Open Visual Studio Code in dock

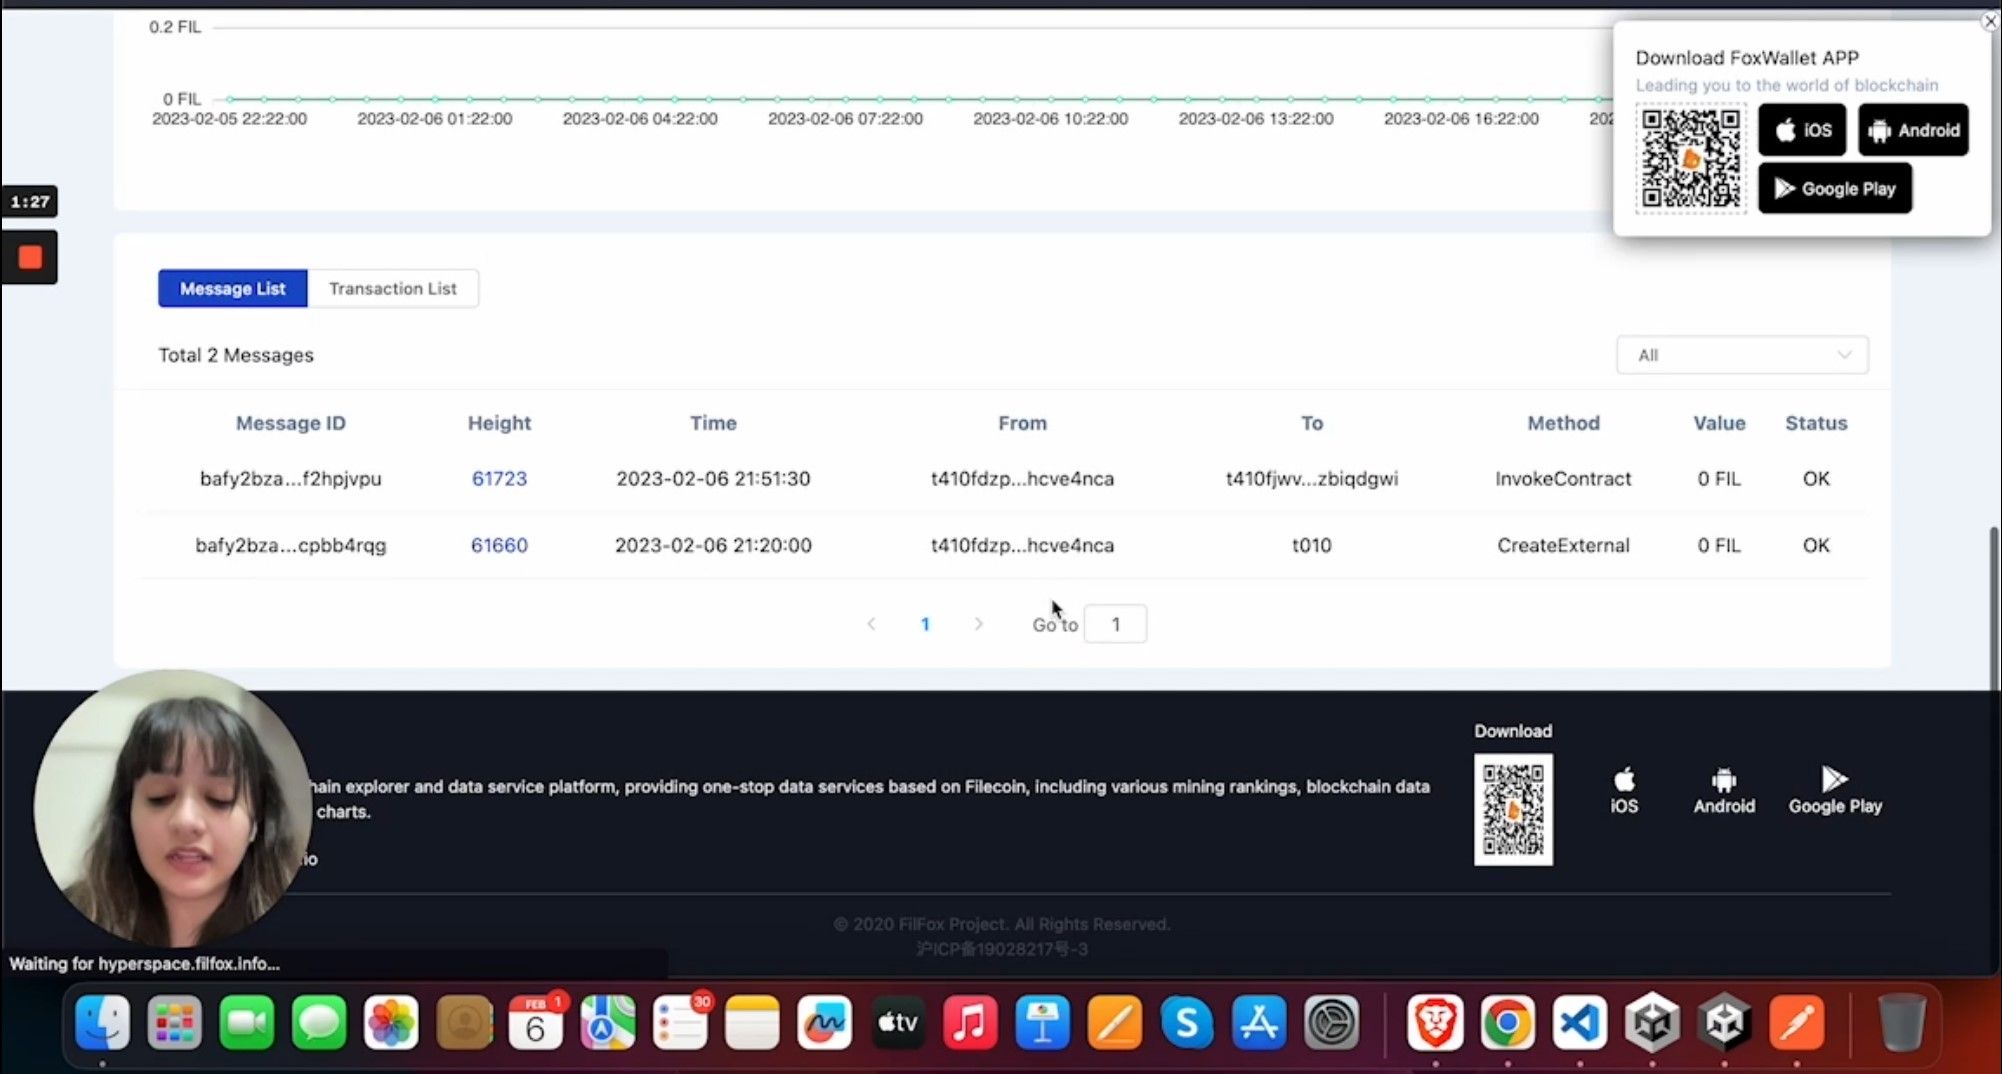coord(1580,1023)
